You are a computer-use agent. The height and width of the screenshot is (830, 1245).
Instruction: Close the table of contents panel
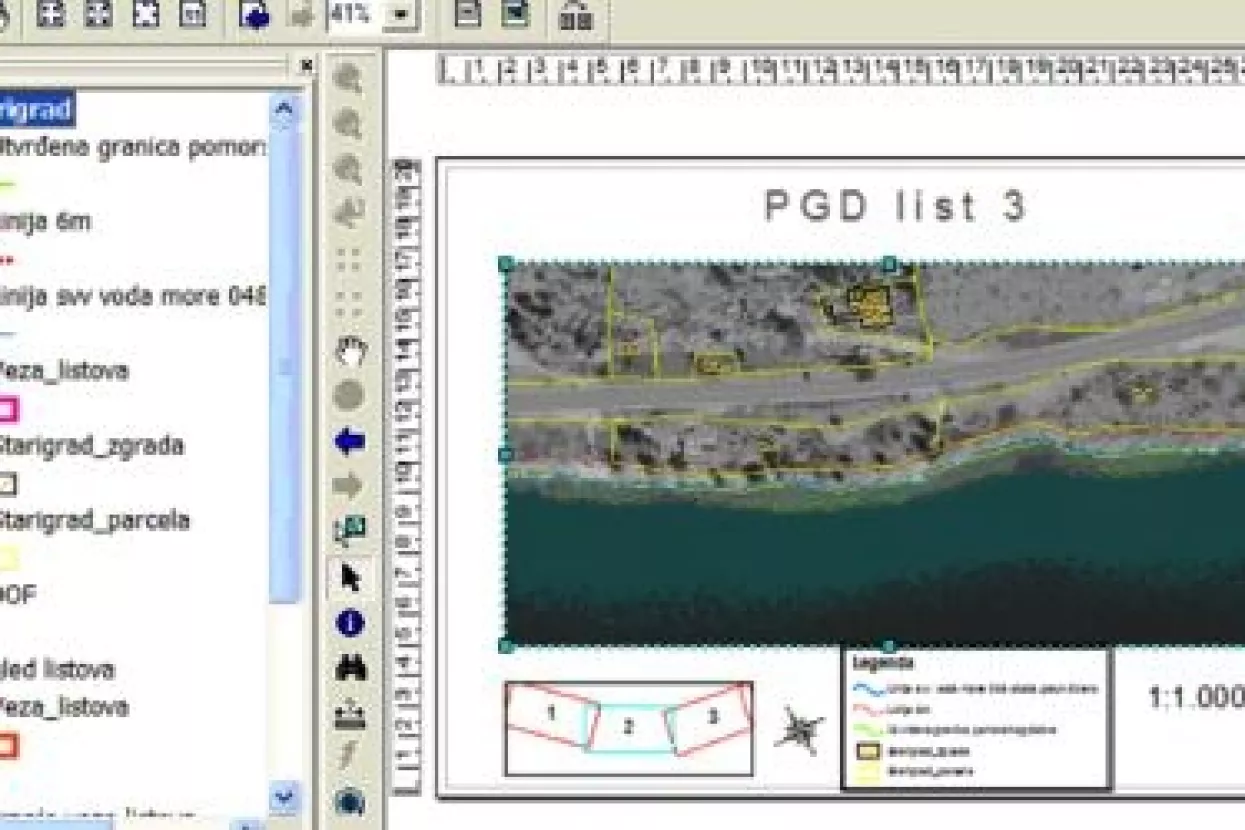(307, 66)
